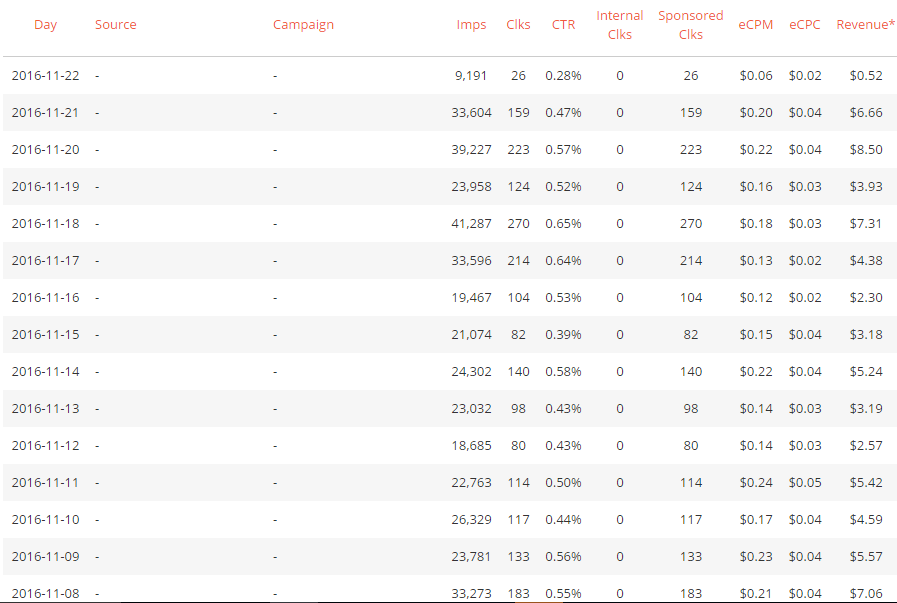Sort by the eCPC column header

point(804,25)
